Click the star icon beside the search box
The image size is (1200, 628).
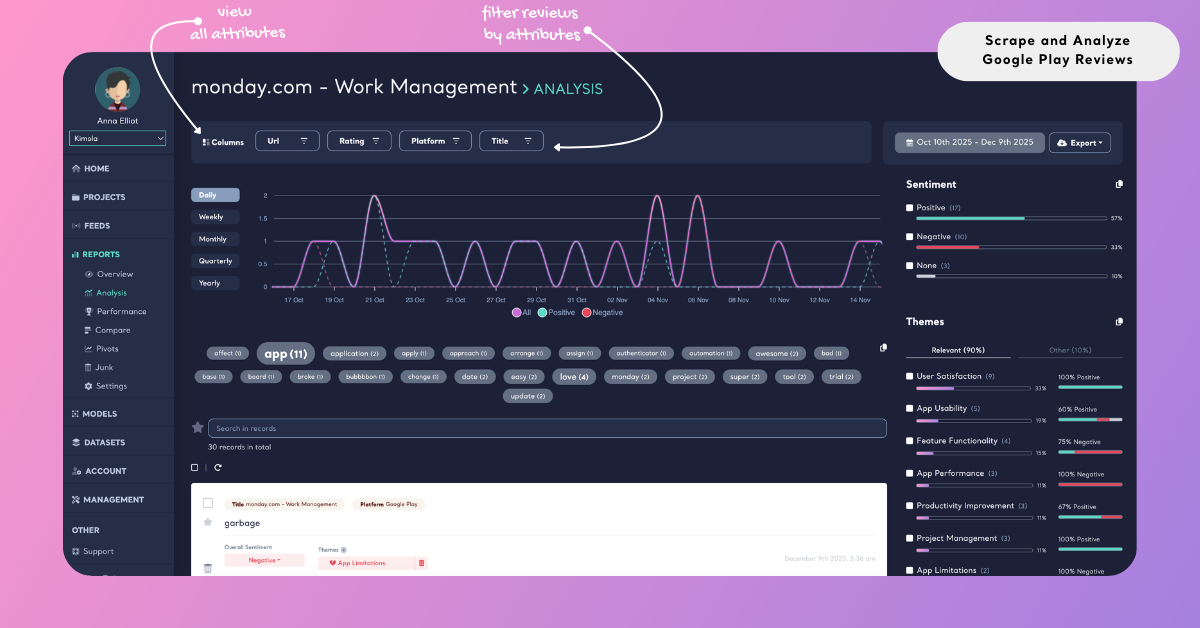pos(197,427)
